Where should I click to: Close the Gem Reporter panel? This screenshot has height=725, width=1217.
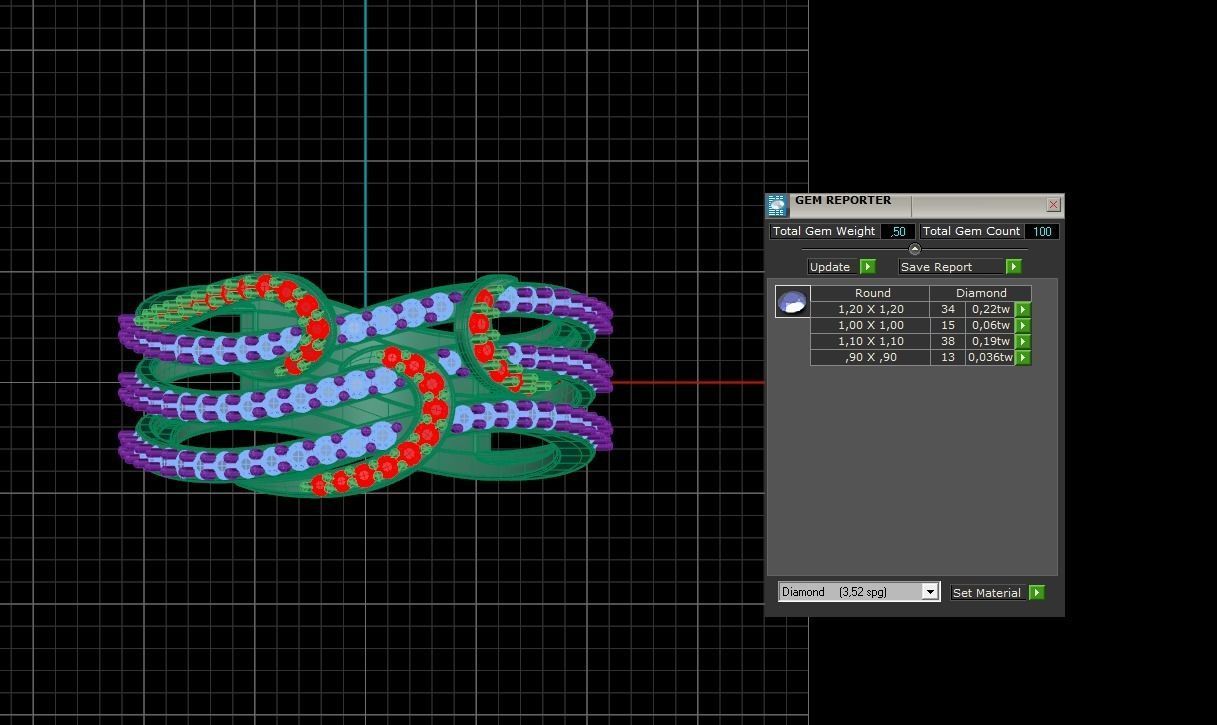[1053, 204]
